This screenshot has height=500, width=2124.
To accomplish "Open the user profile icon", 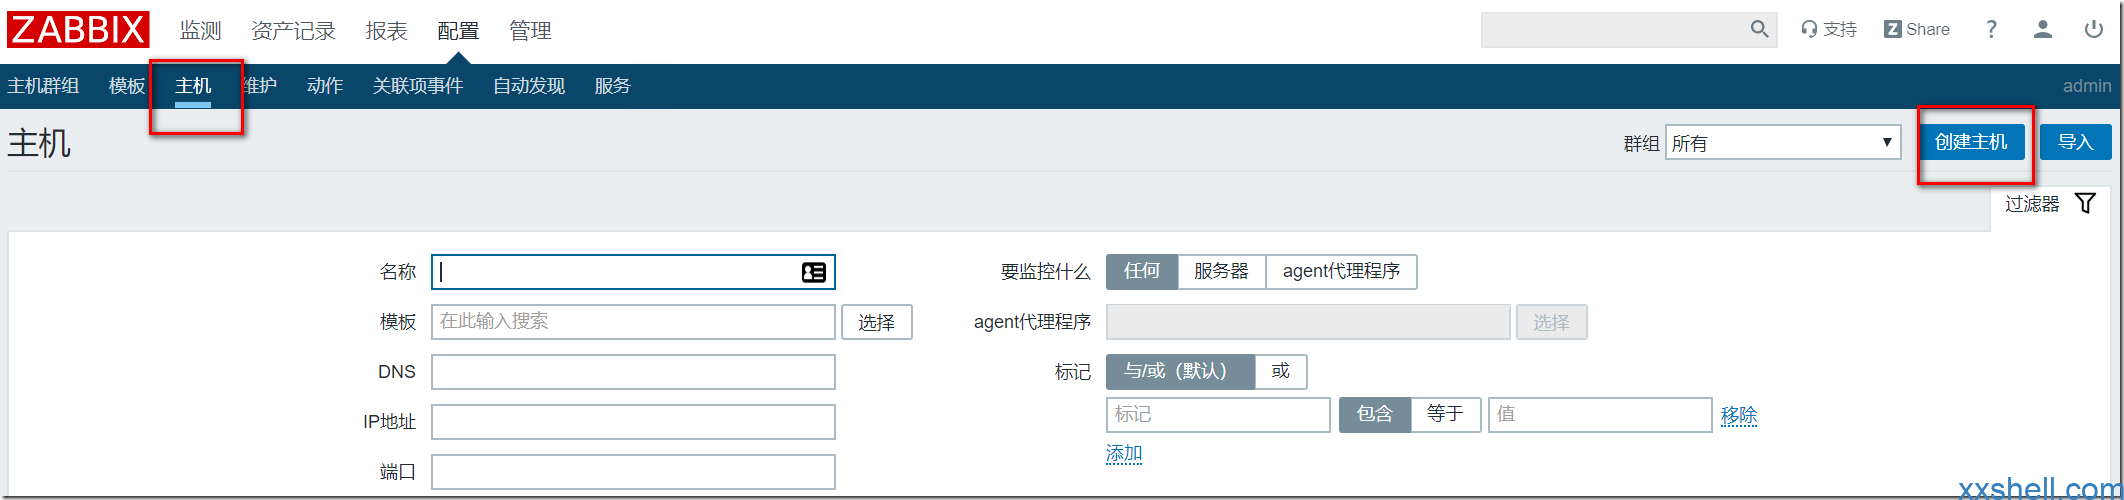I will tap(2043, 29).
